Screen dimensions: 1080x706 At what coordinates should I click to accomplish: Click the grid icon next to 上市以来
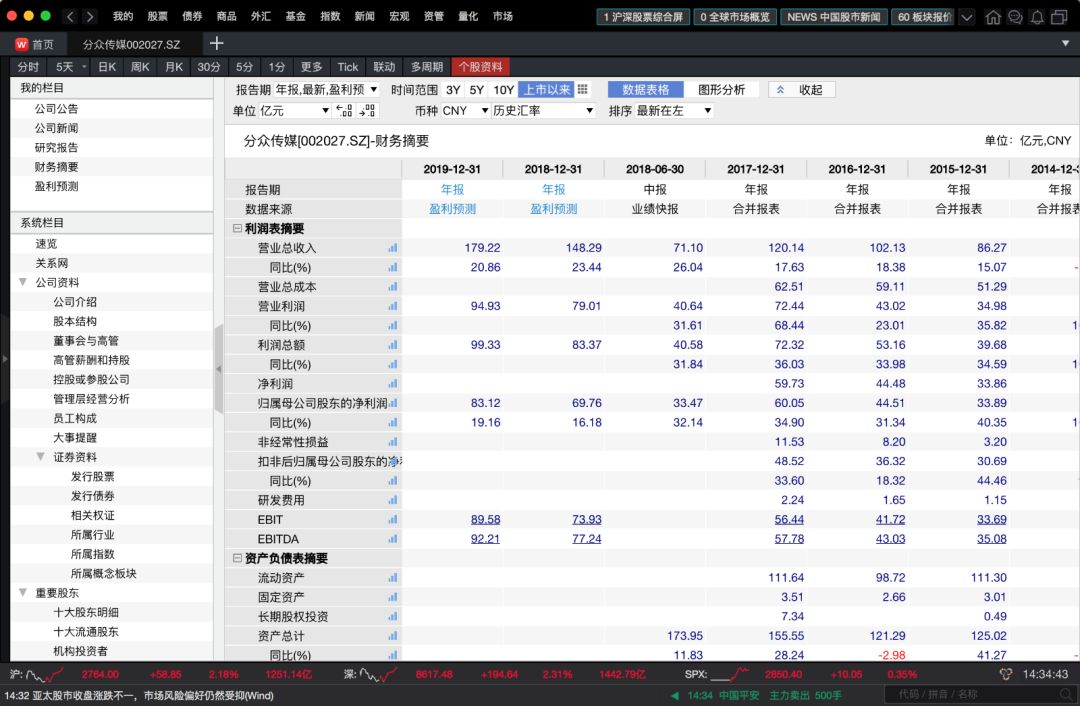click(x=582, y=89)
